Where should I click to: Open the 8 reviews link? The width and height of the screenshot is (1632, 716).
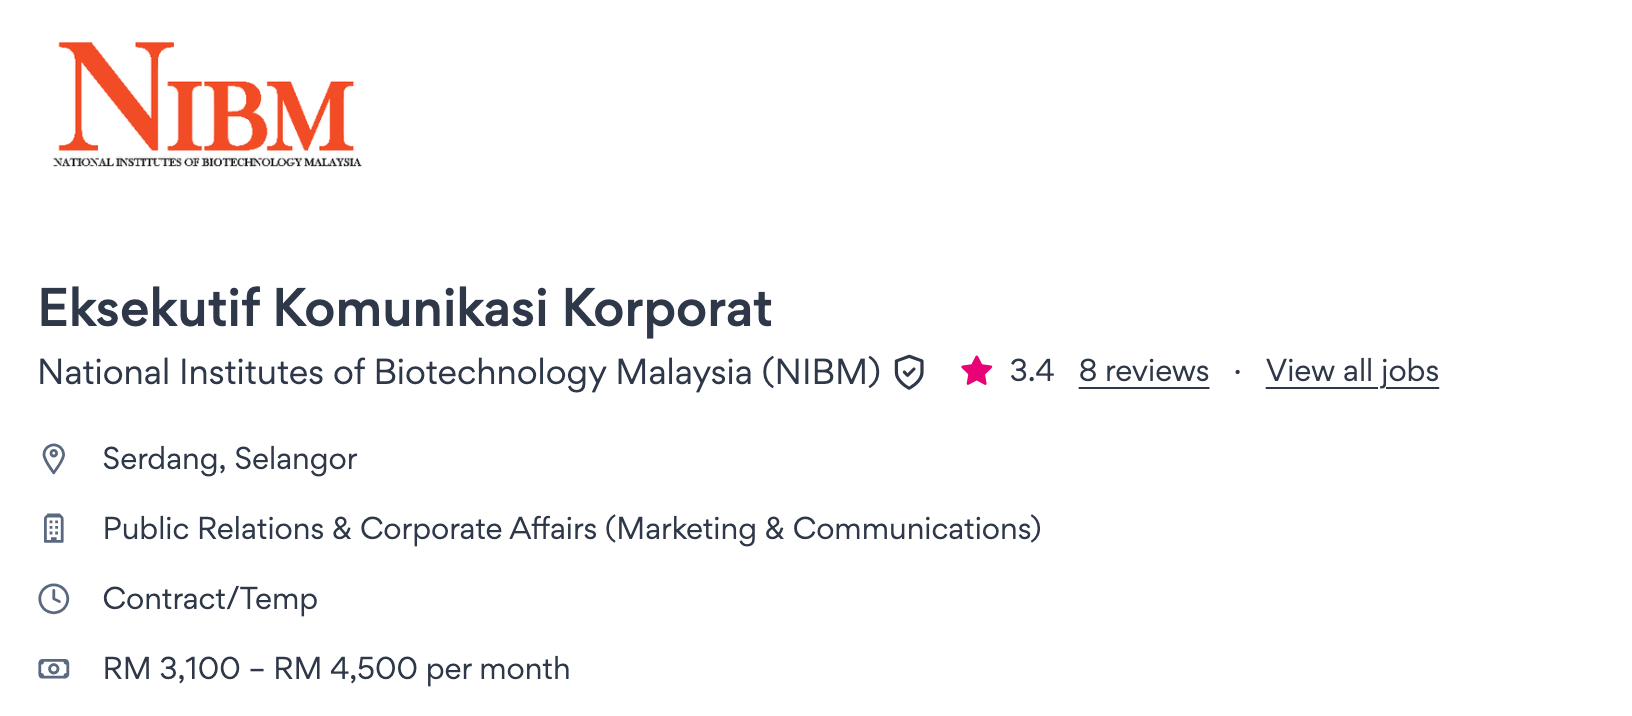[x=1143, y=371]
